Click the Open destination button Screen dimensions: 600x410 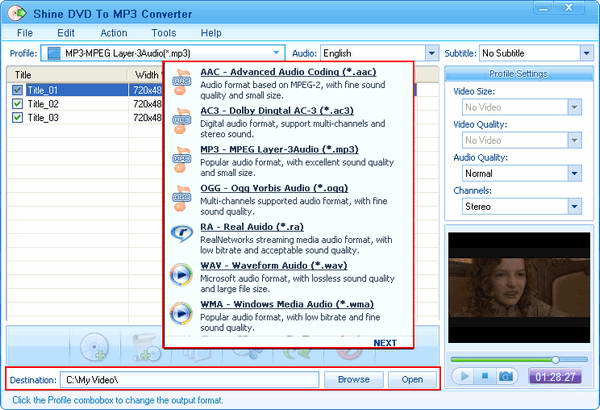pos(412,379)
